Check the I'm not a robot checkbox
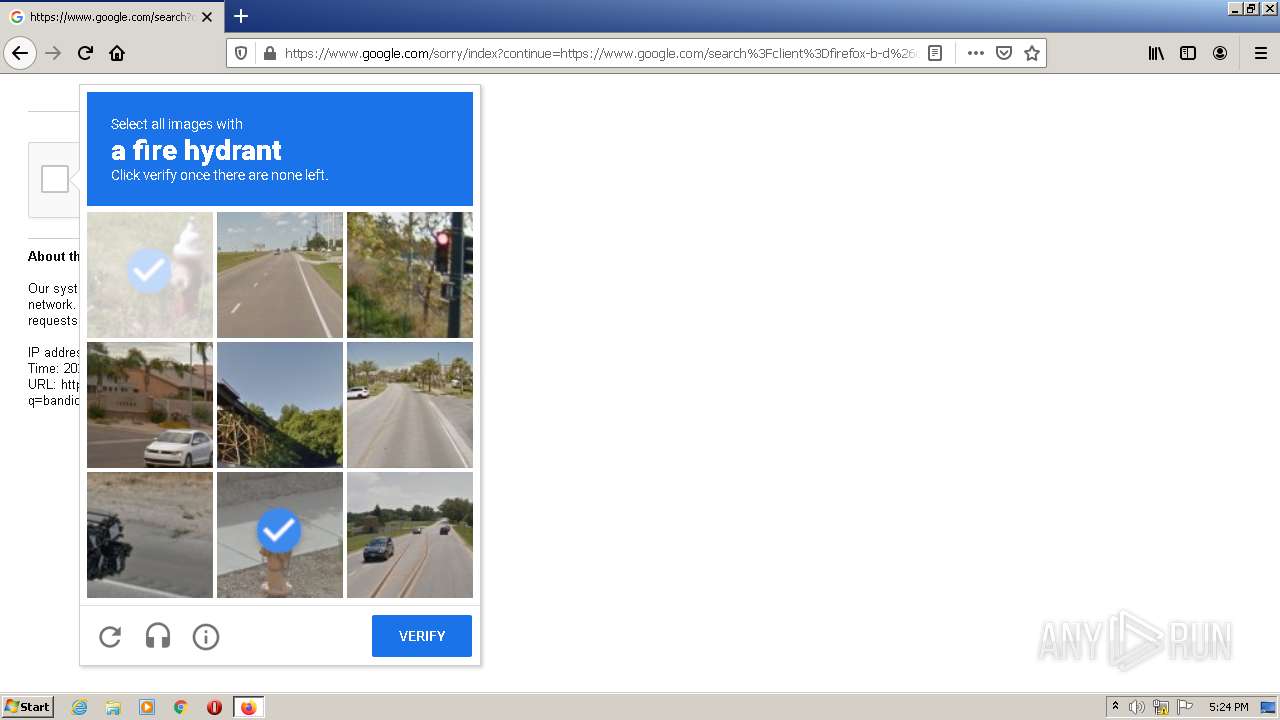 point(55,179)
